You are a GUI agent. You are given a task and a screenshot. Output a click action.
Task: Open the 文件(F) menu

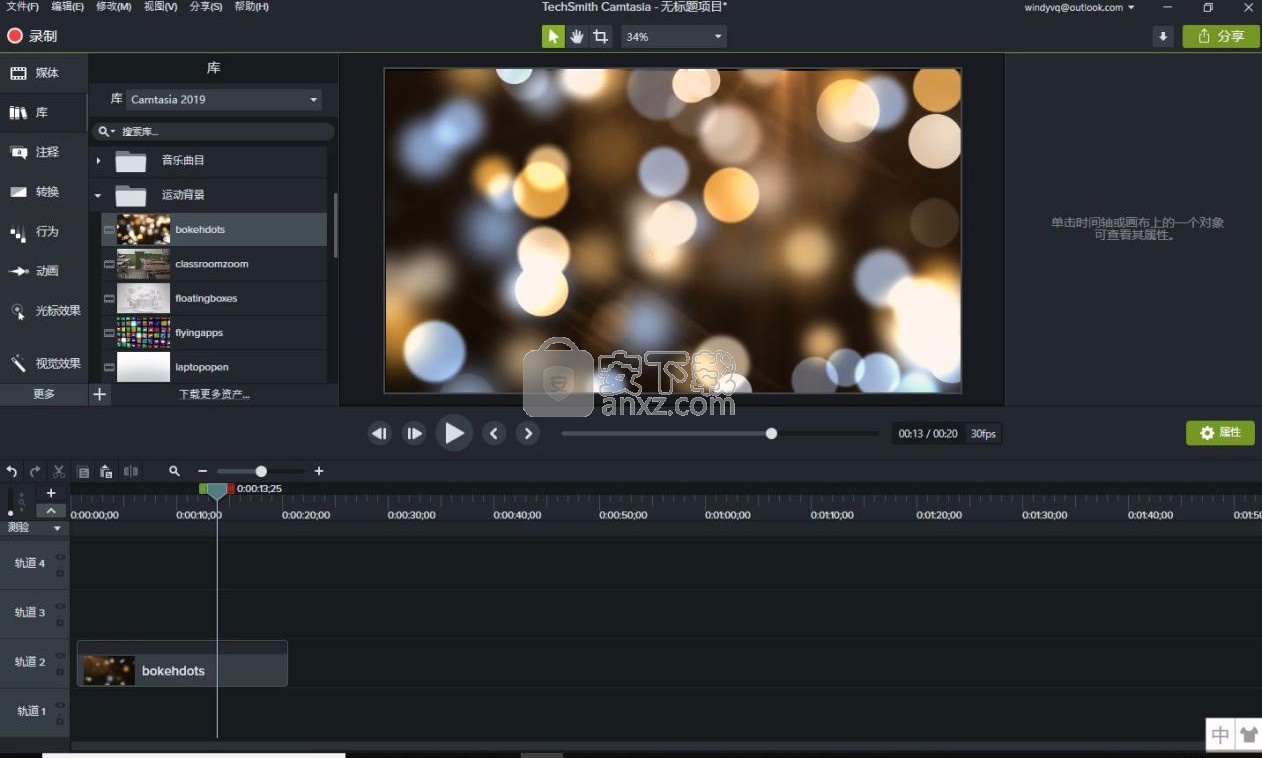(x=22, y=7)
